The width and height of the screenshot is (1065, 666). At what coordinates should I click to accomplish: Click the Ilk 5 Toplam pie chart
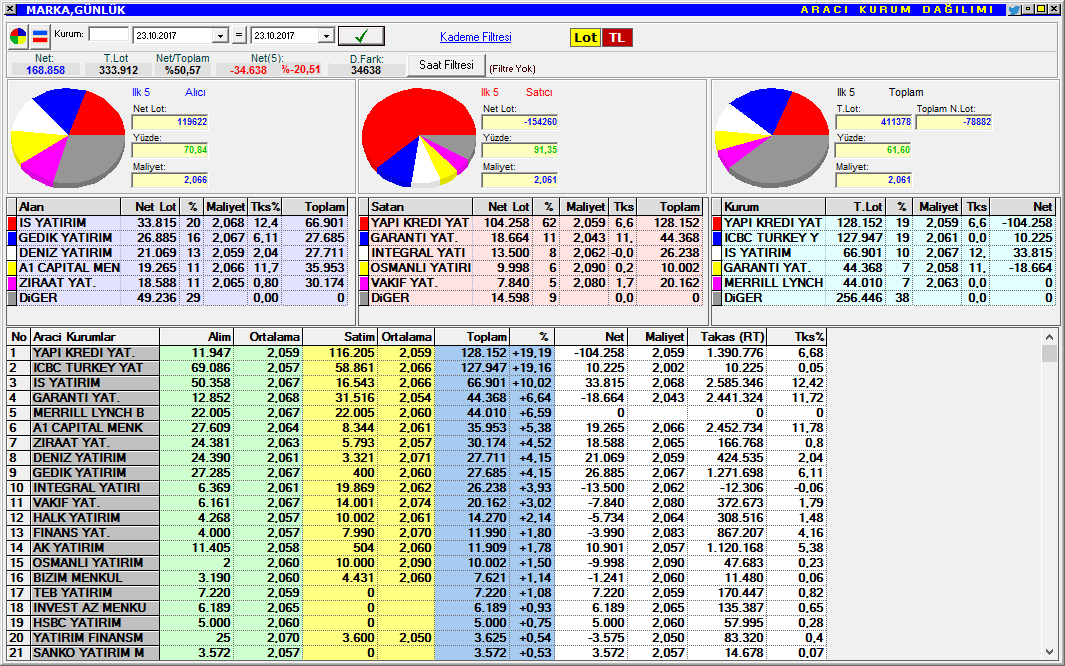[772, 137]
